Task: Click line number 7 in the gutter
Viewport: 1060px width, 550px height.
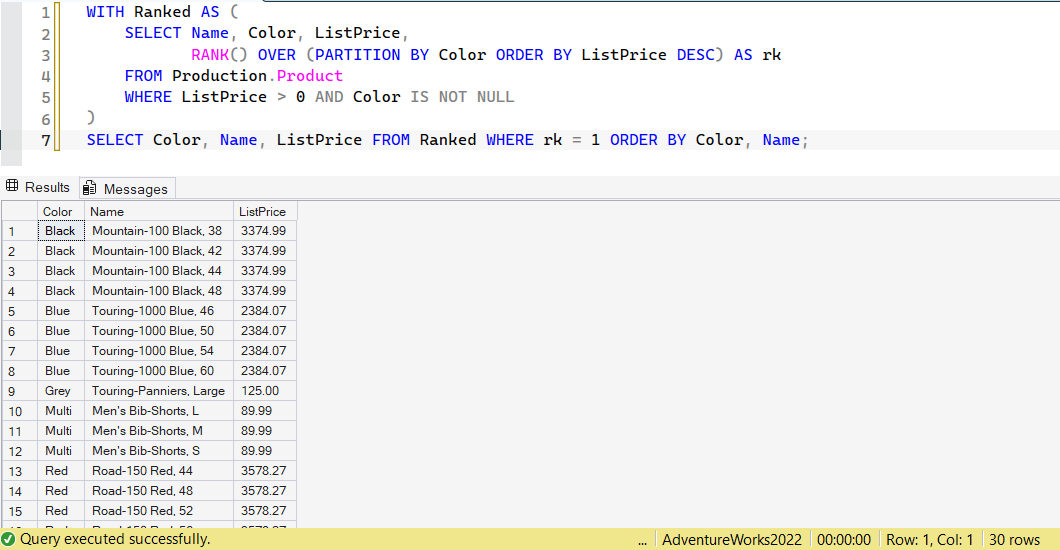Action: [46, 141]
